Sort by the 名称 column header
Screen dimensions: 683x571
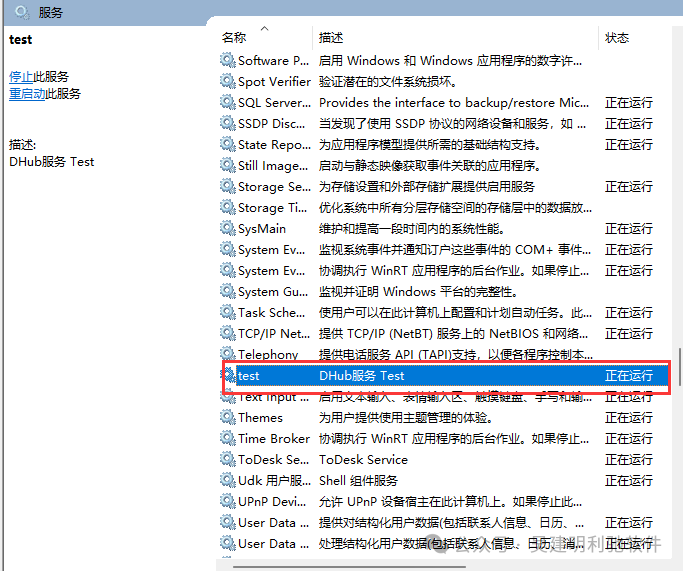click(x=234, y=37)
